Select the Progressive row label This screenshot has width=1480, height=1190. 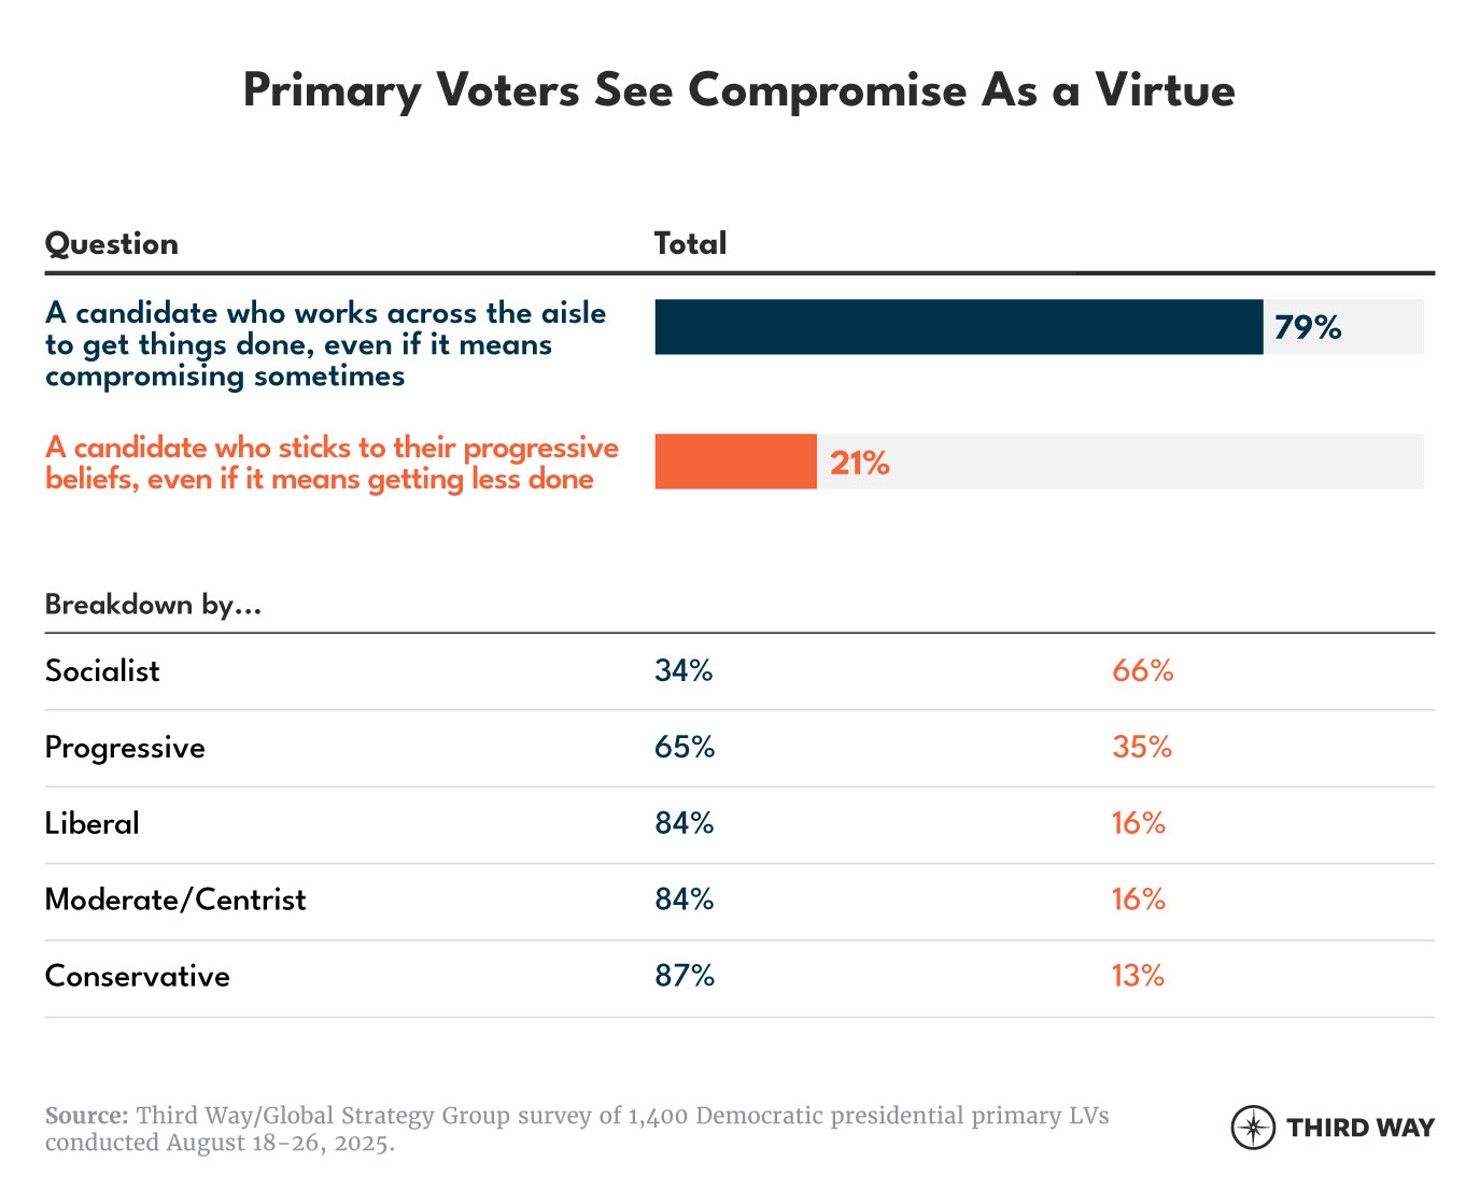[125, 748]
